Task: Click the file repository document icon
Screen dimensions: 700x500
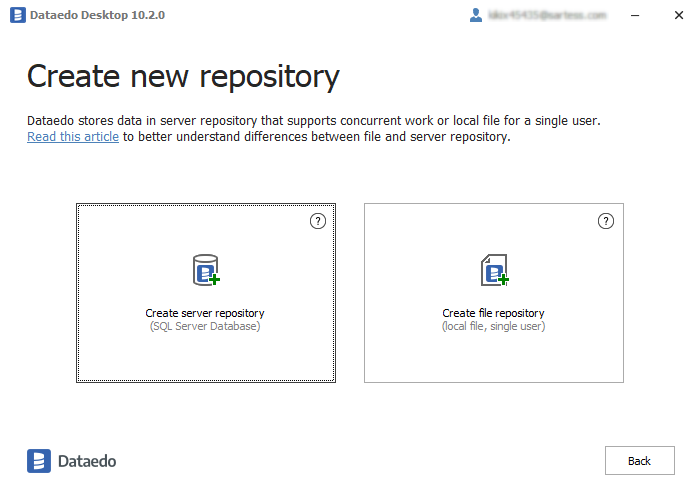Action: click(494, 270)
